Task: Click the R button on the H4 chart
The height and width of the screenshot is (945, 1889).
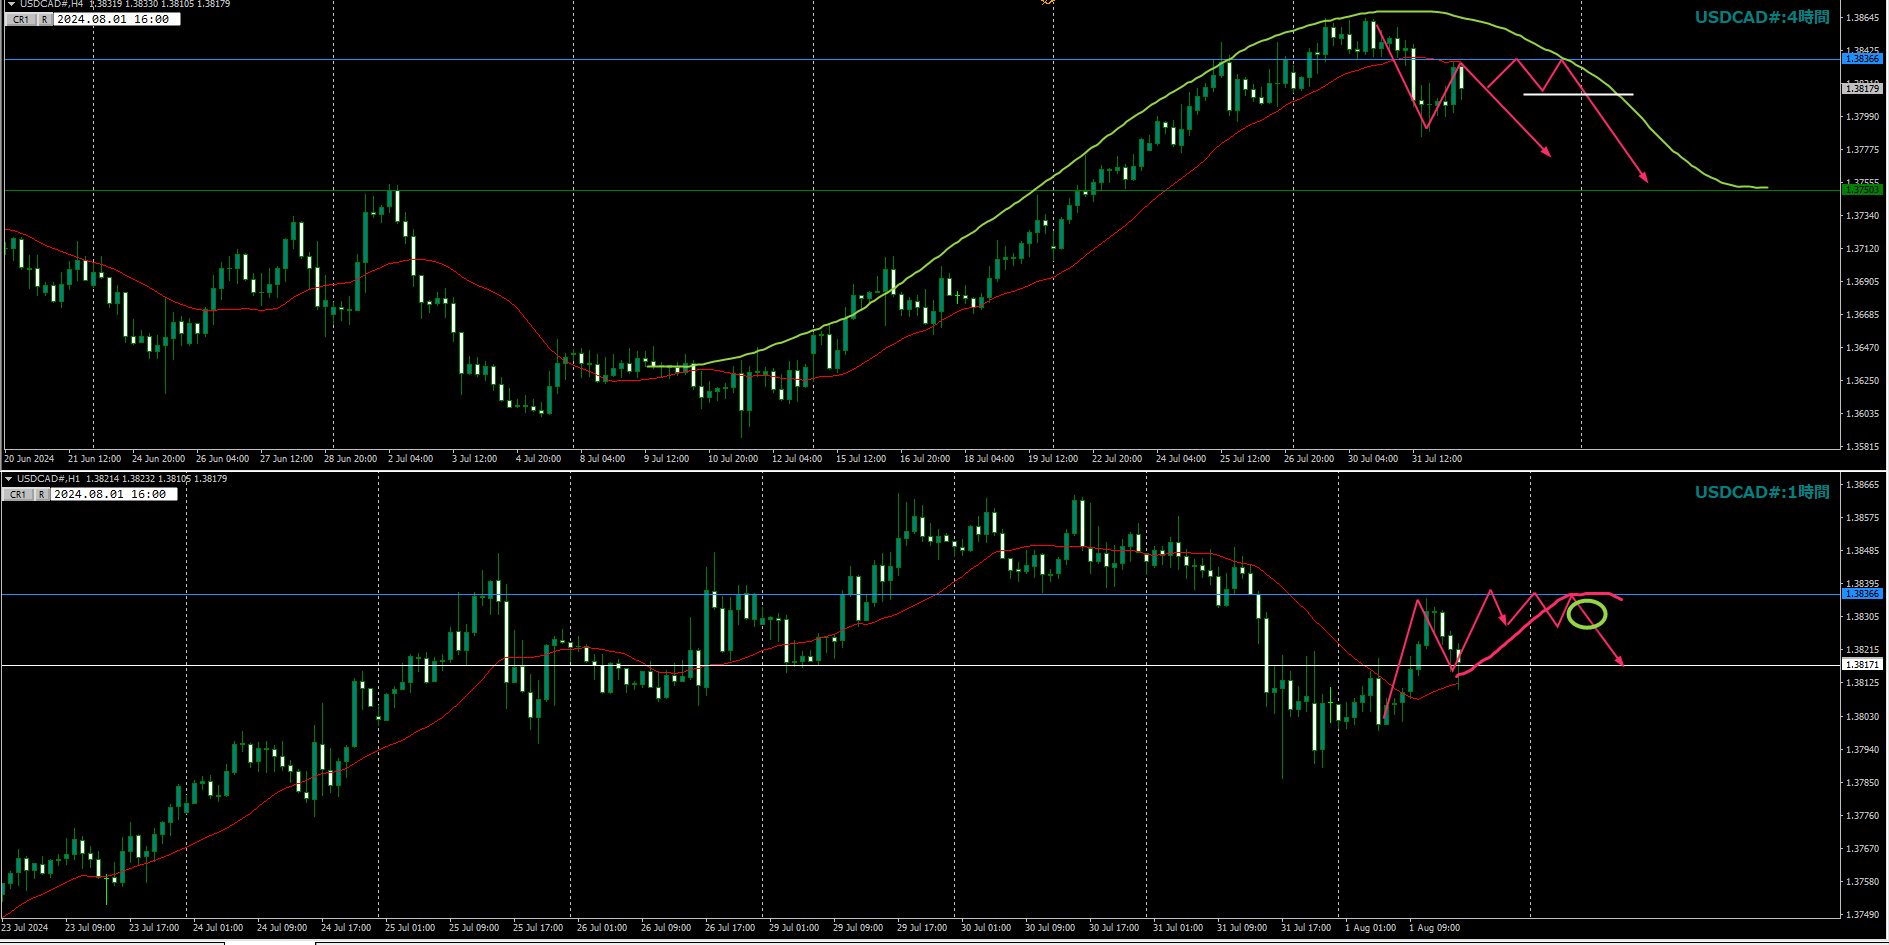Action: [45, 19]
